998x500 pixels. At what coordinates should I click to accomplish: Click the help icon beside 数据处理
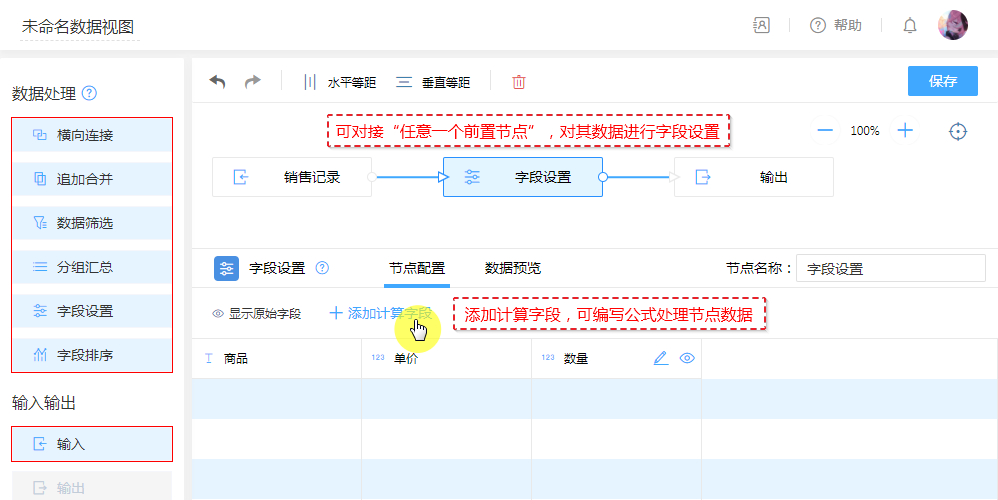[x=89, y=94]
